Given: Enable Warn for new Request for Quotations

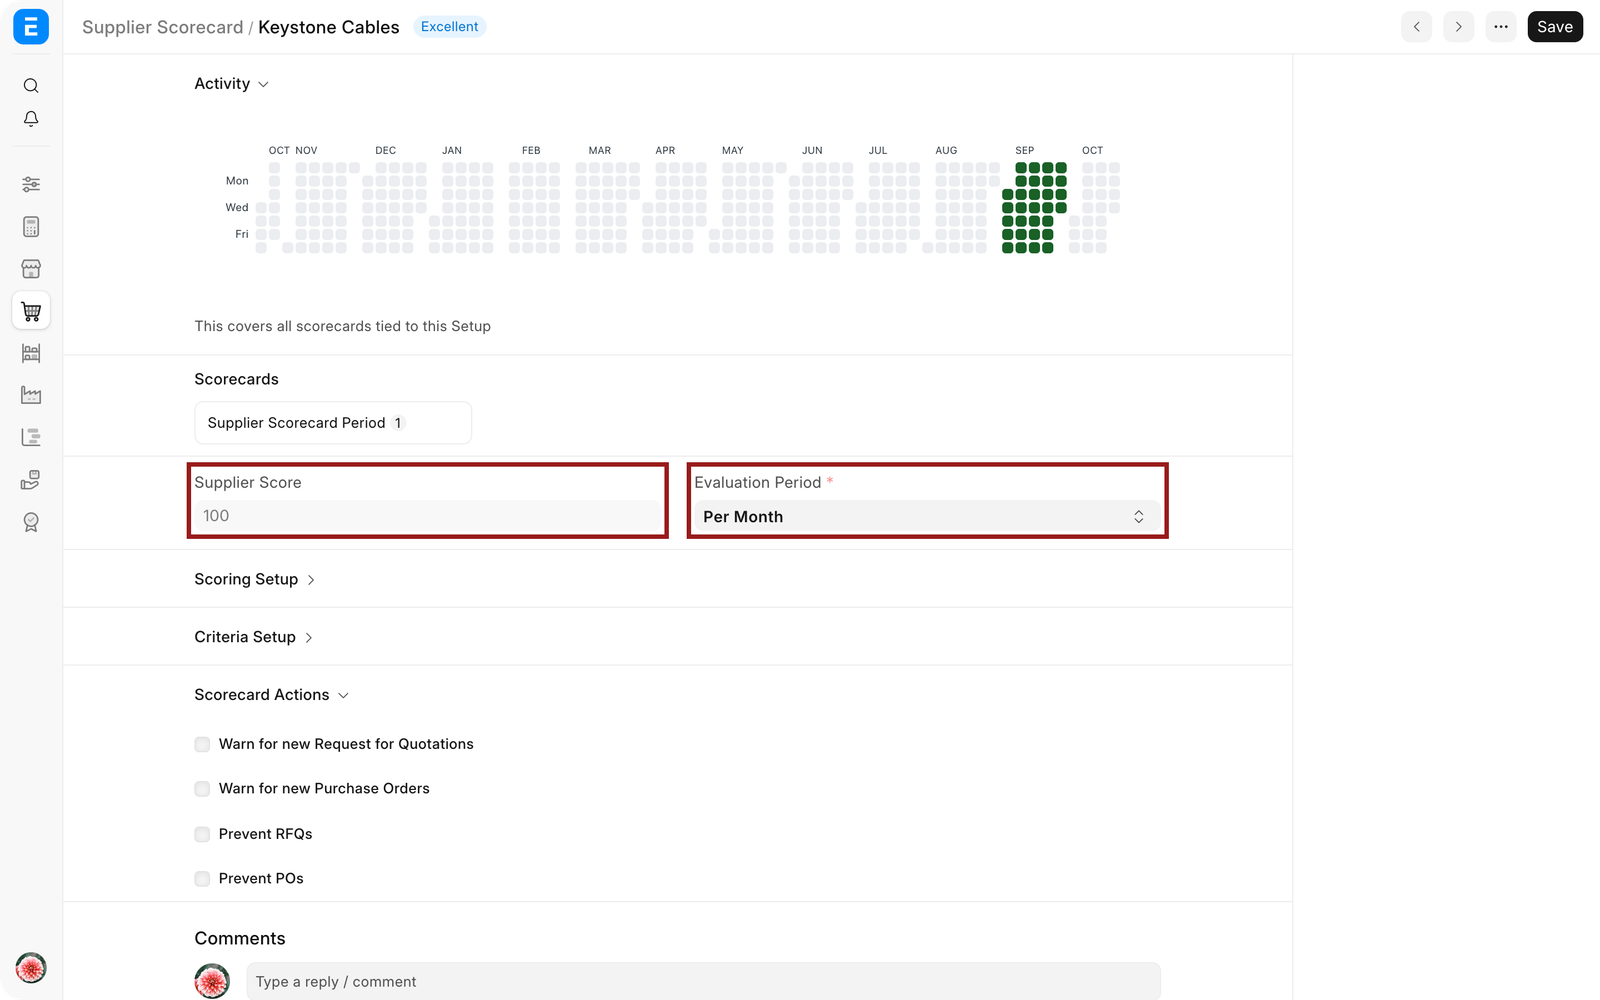Looking at the screenshot, I should tap(202, 744).
